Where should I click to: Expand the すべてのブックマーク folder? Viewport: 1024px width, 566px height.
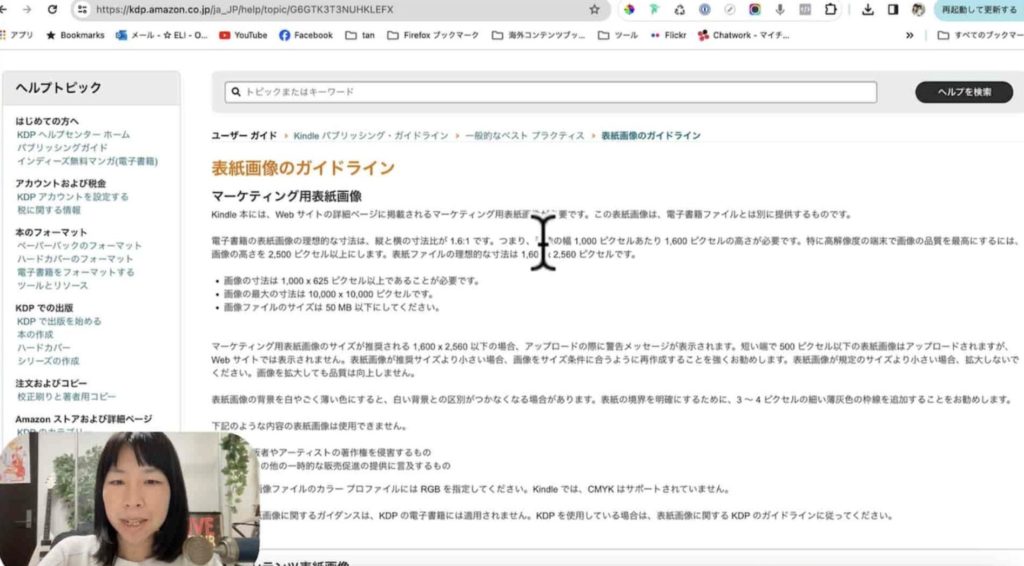click(x=980, y=35)
